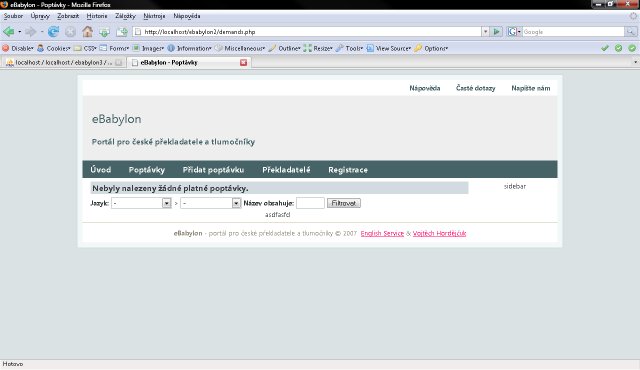
Task: Open the Nápověda link on the page
Action: [424, 88]
